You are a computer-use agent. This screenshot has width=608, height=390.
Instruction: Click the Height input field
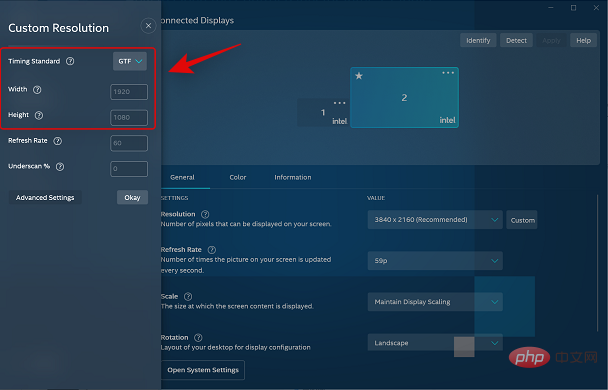129,117
